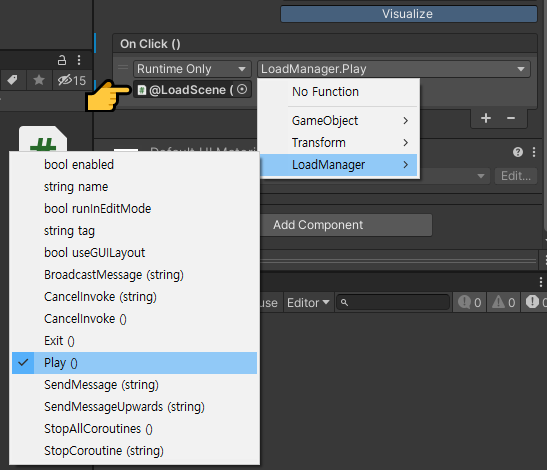Expand the LoadManager submenu

(338, 165)
